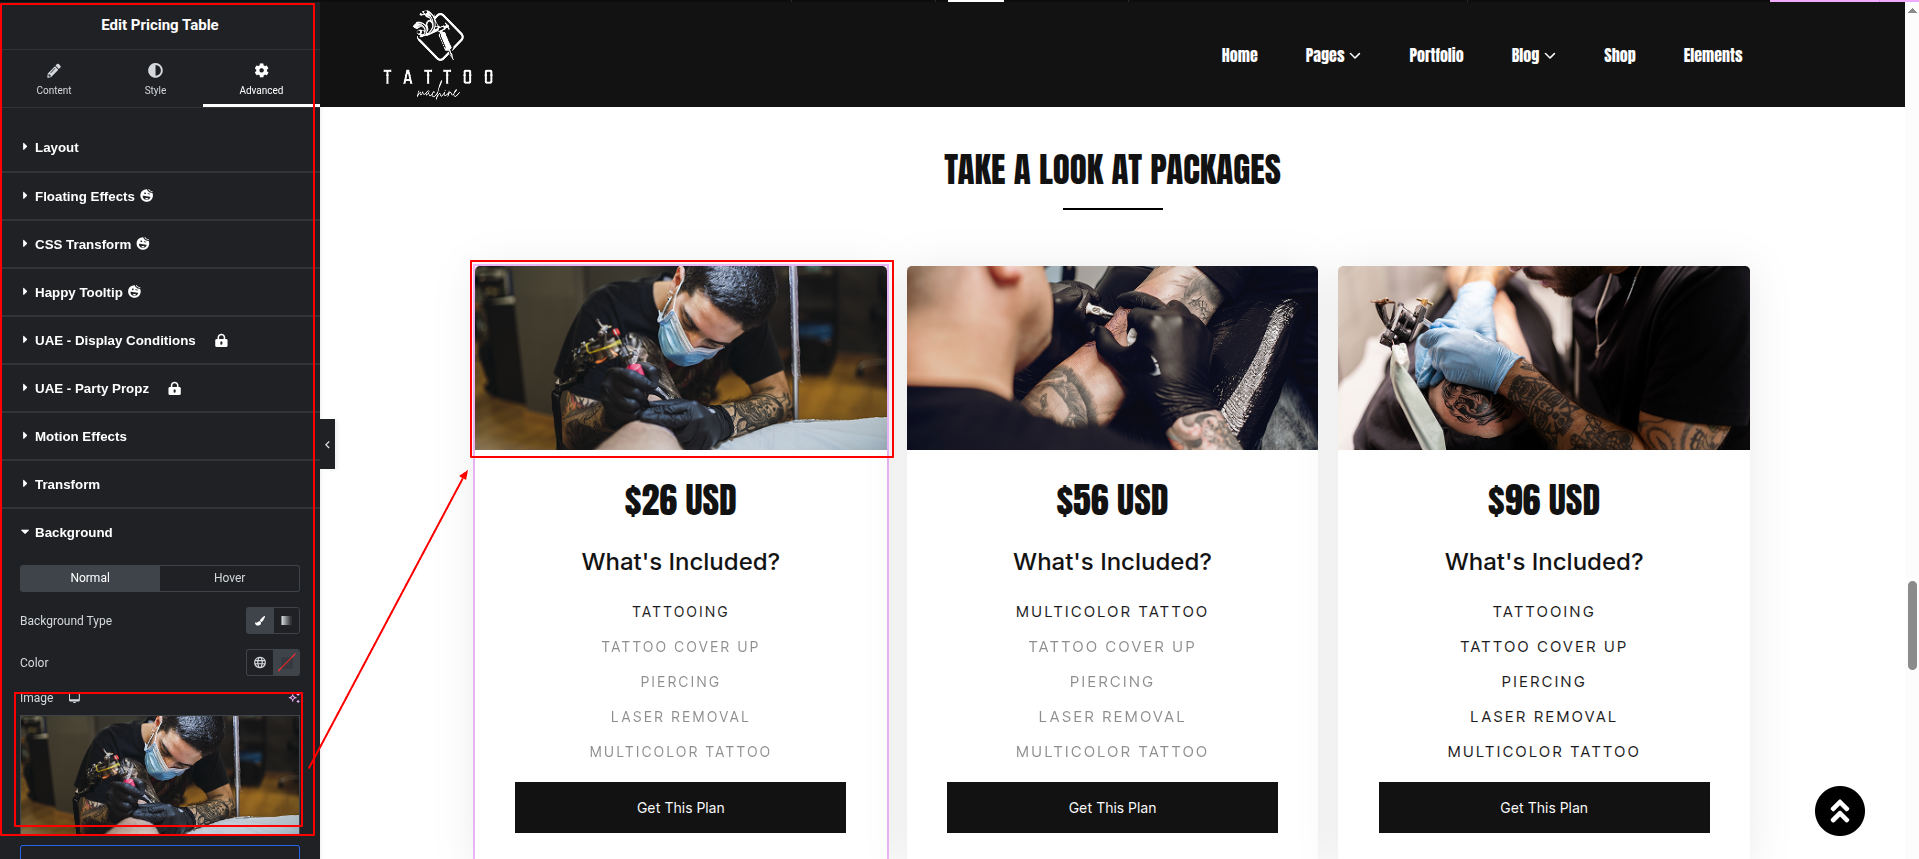Screen dimensions: 1919x859
Task: Open the background color swatch picker
Action: 286,662
